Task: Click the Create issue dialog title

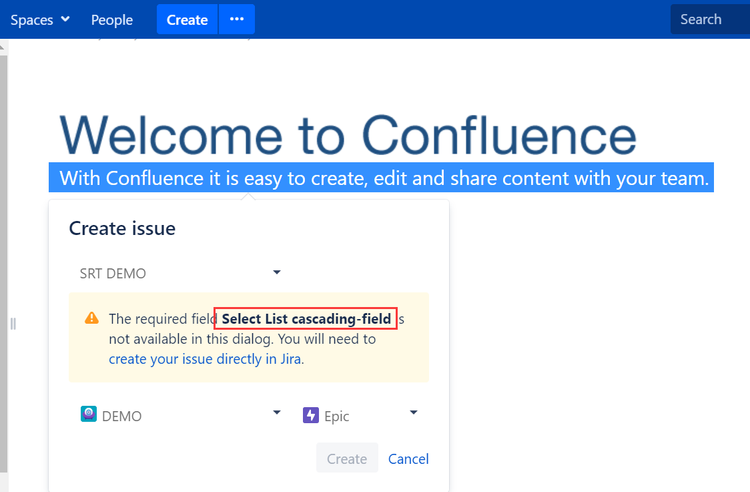Action: coord(122,229)
